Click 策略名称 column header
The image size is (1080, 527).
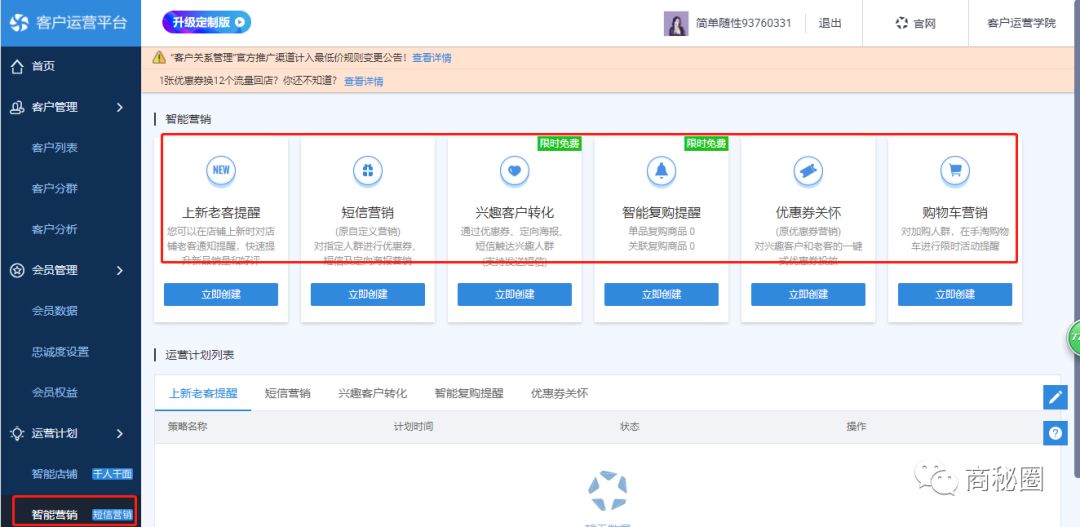point(187,426)
